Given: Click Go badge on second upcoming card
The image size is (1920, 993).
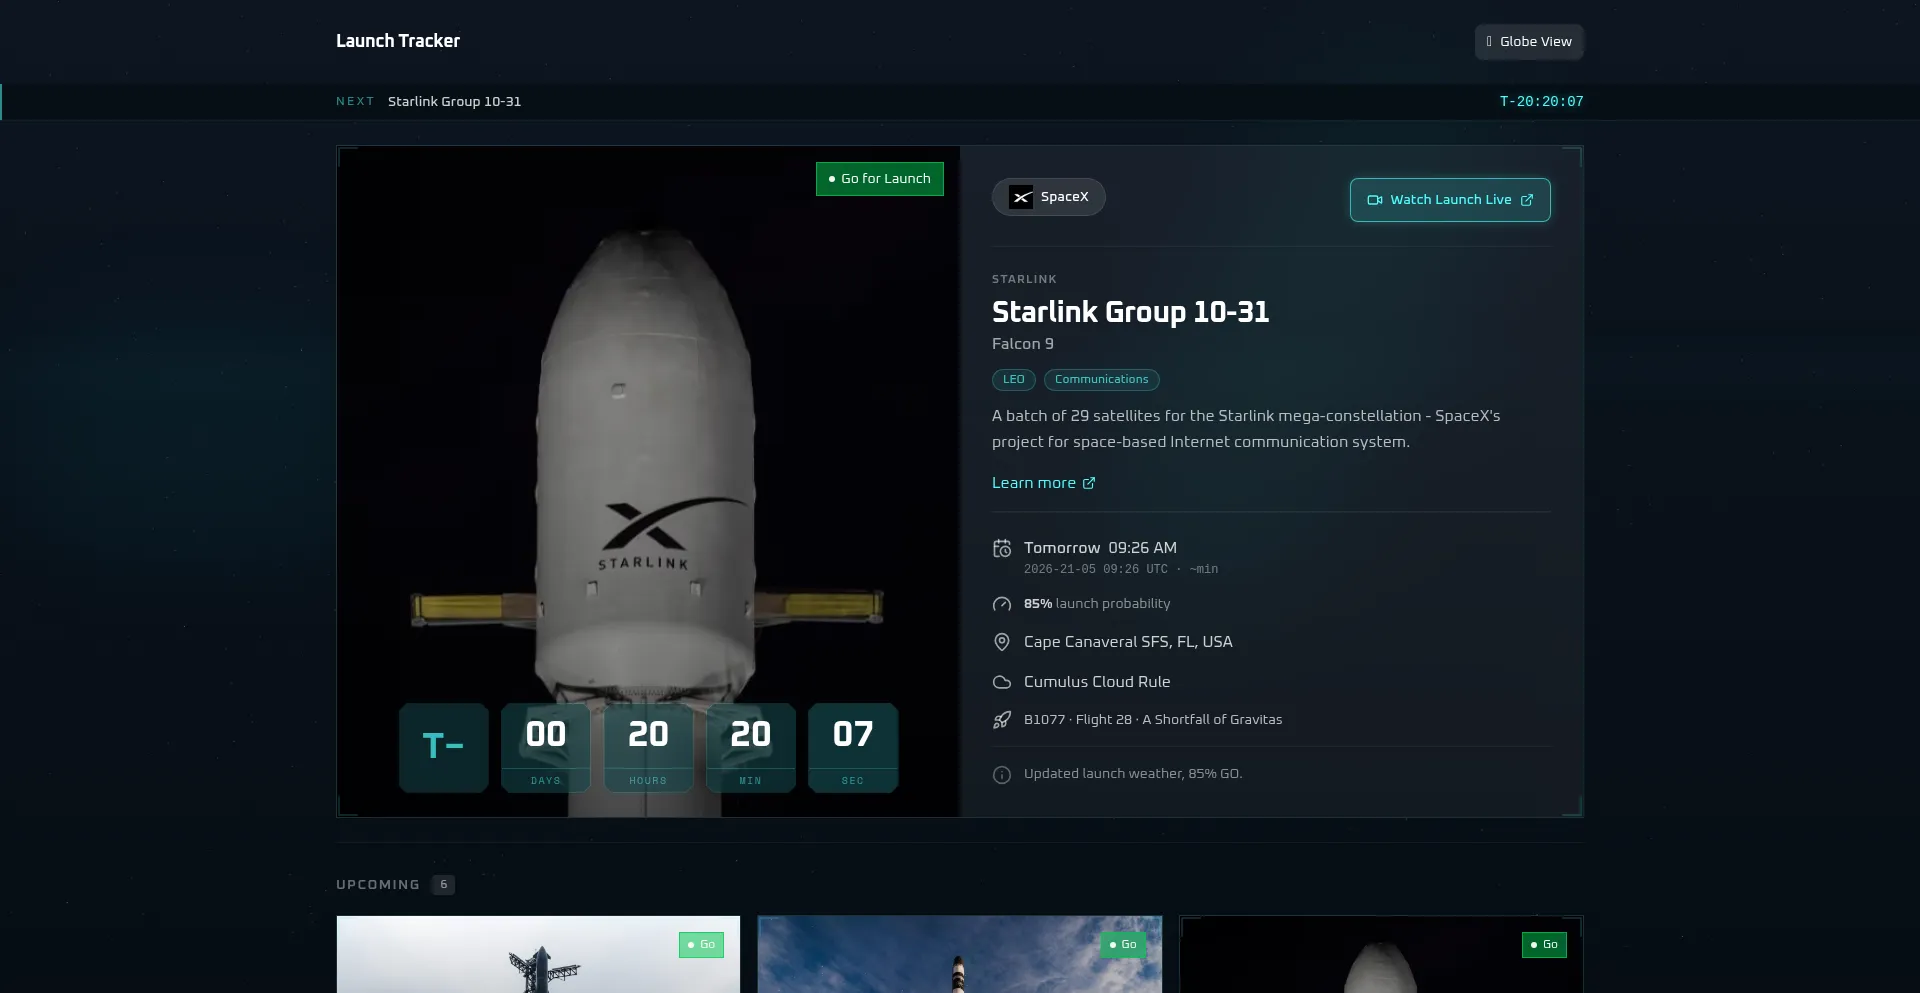Looking at the screenshot, I should (1123, 945).
